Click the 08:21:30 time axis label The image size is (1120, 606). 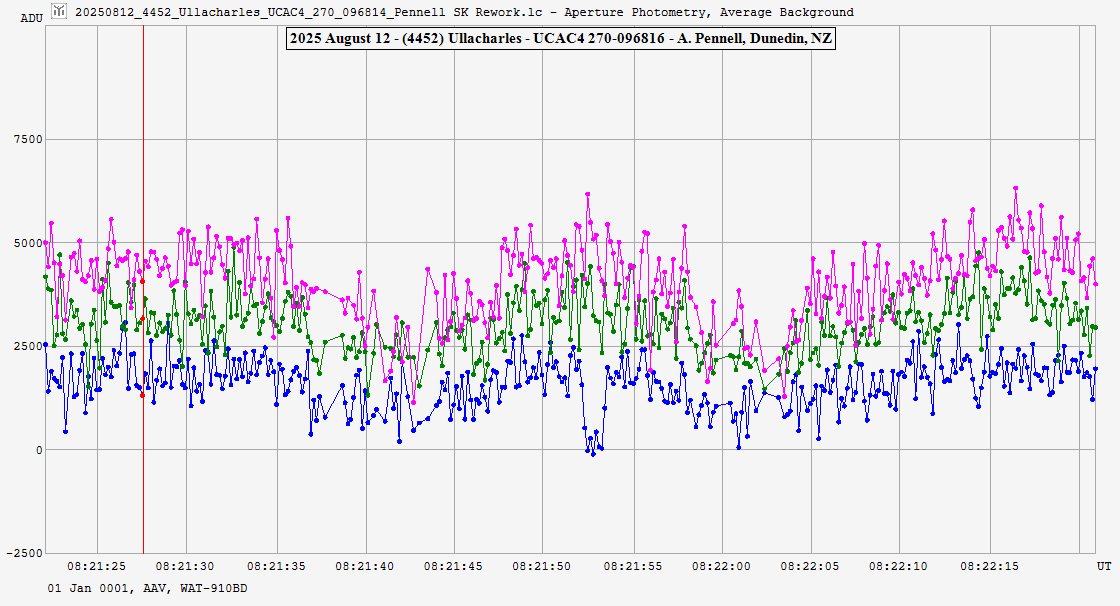186,566
